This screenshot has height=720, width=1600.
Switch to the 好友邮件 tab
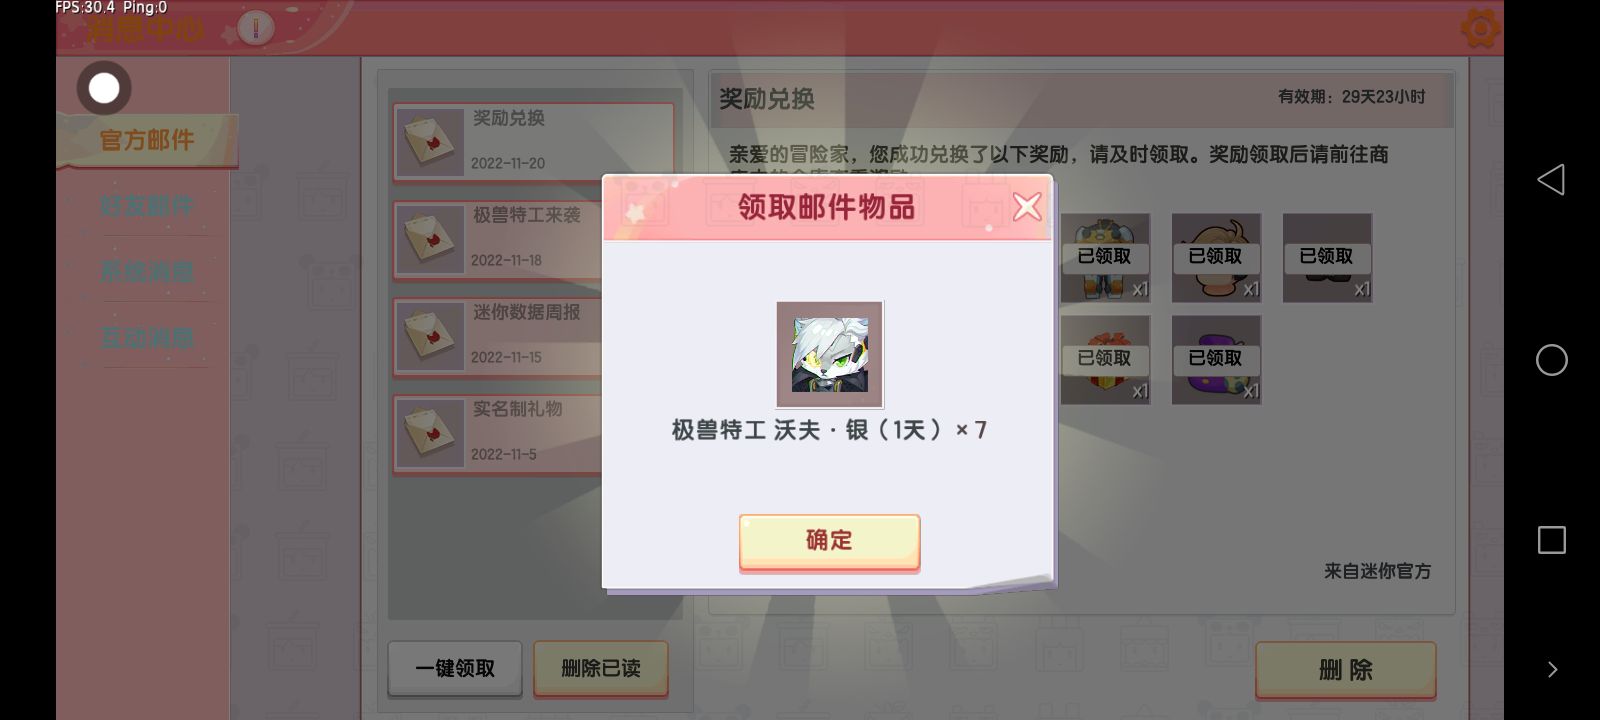[147, 206]
